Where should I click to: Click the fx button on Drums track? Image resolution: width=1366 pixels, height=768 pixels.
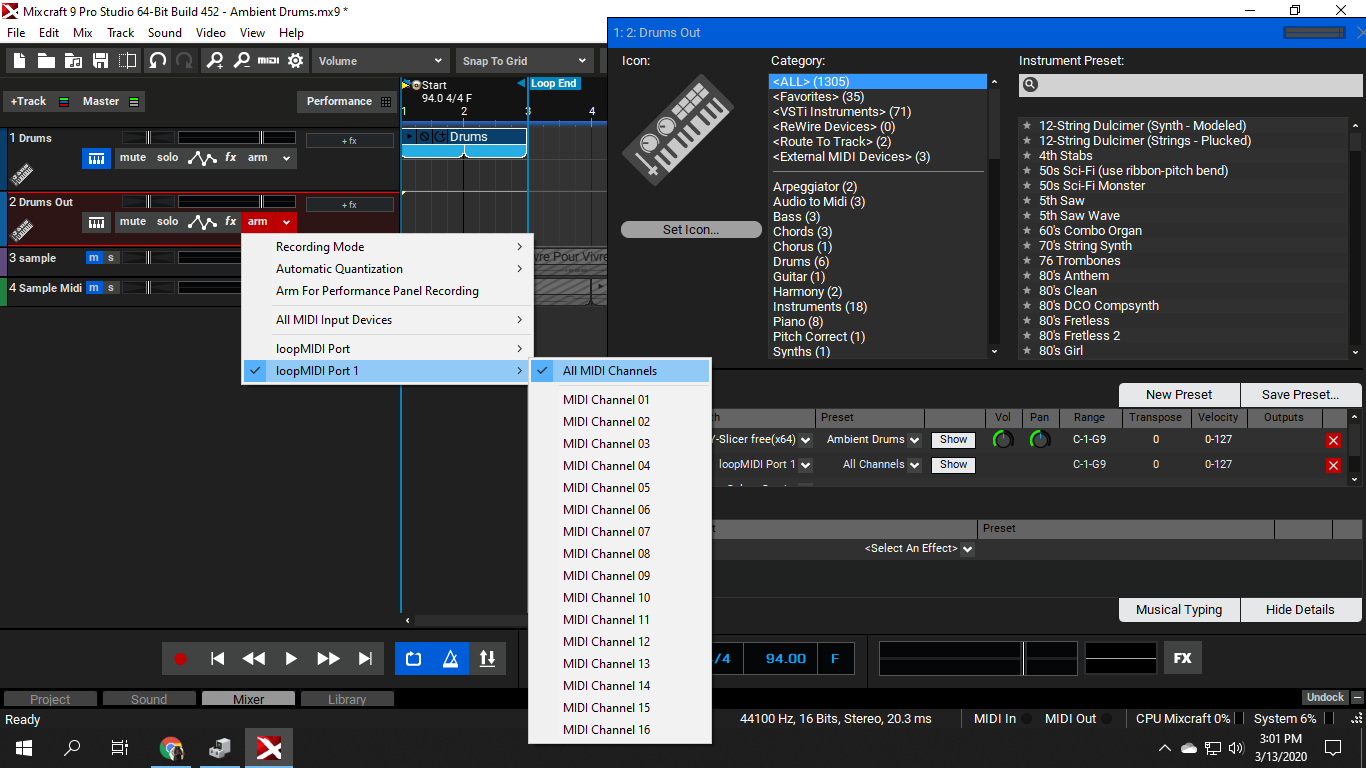coord(231,158)
